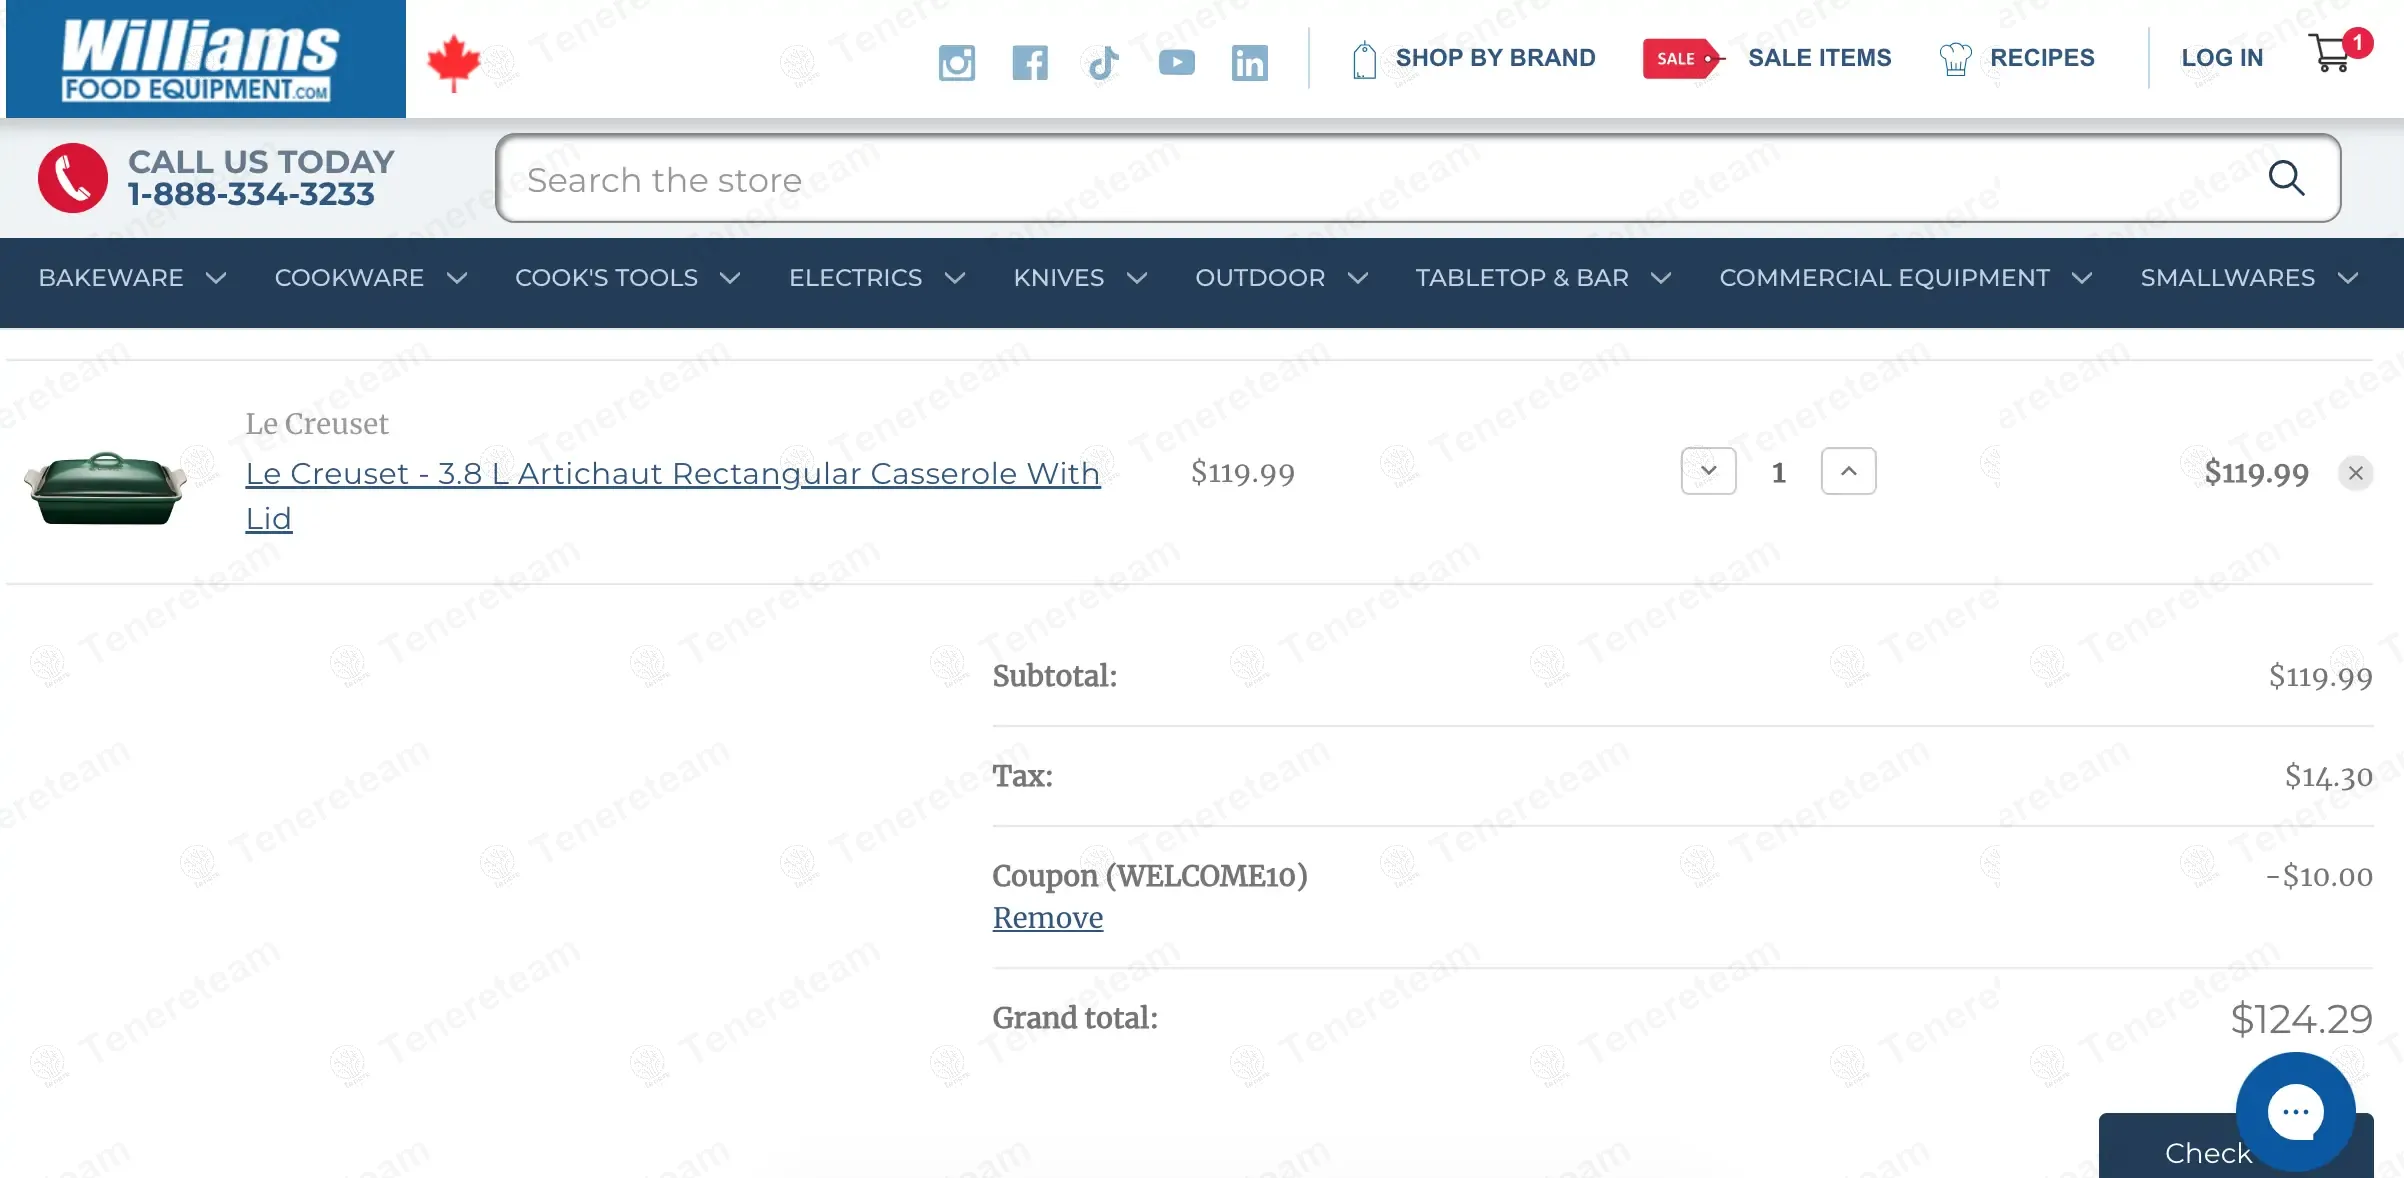View the green casserole product thumbnail

[105, 487]
